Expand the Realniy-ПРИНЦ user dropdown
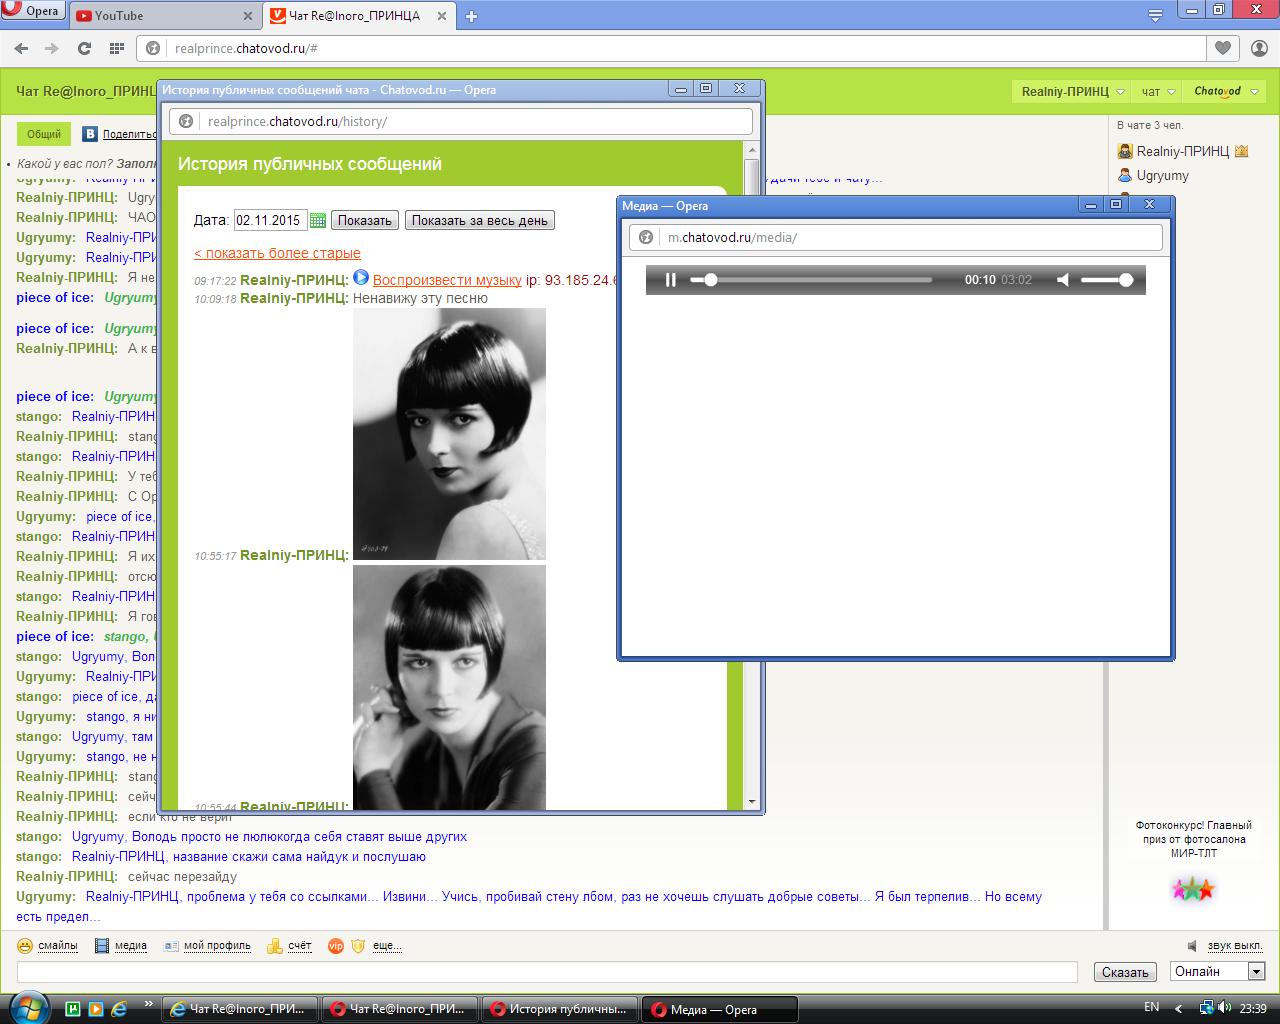 click(x=1072, y=91)
